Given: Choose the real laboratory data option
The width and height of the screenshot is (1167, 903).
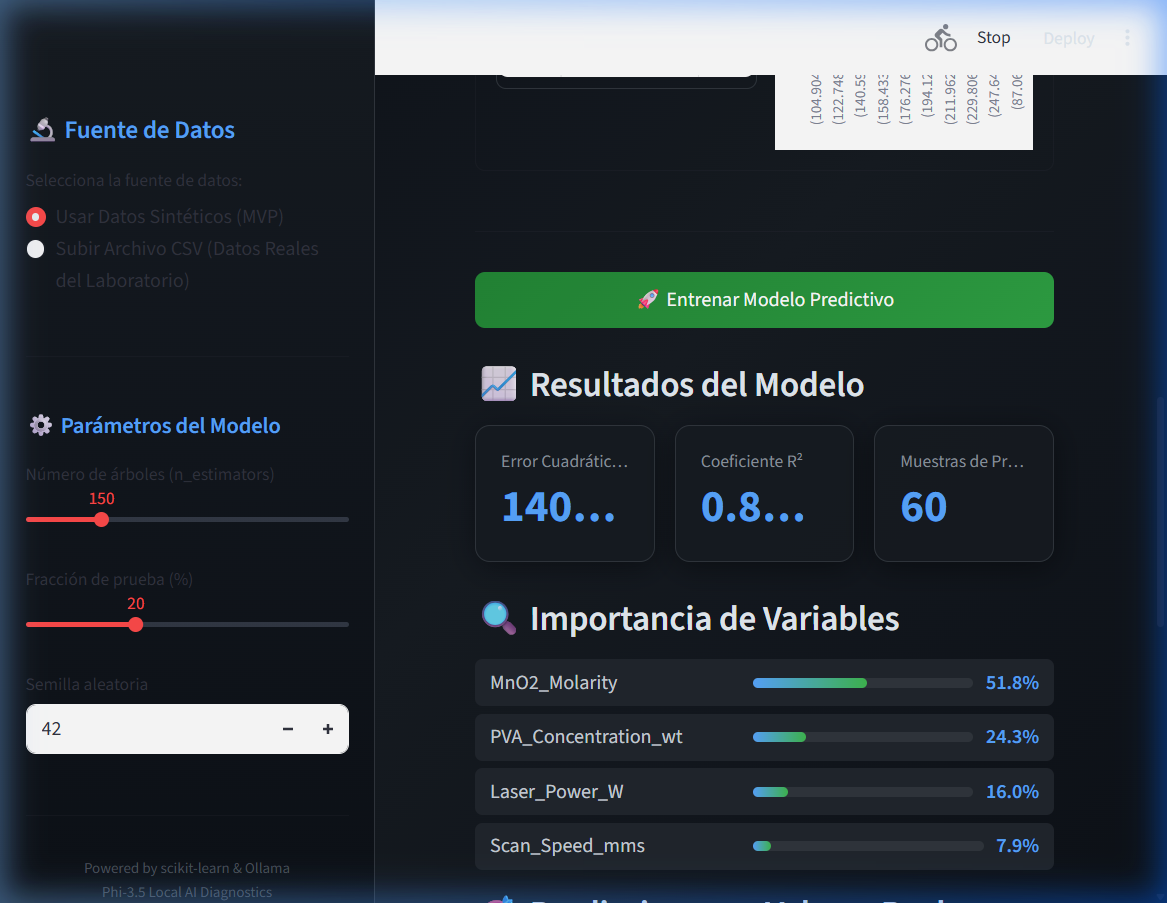Looking at the screenshot, I should [35, 249].
